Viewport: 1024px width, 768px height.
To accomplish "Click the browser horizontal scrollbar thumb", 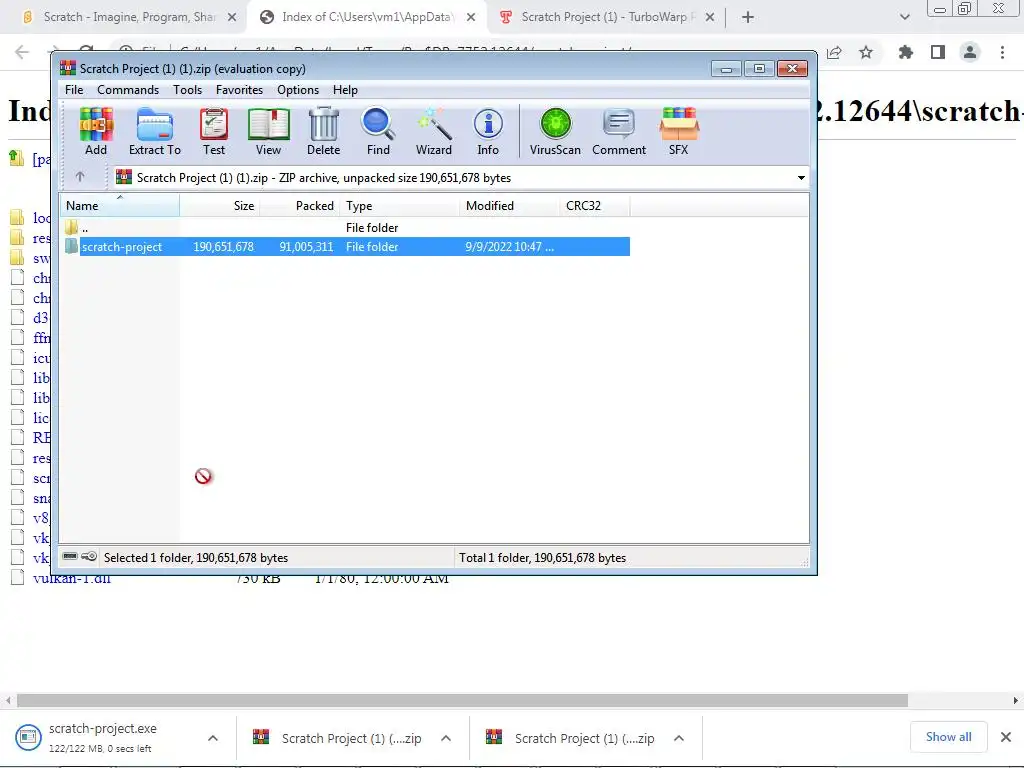I will click(x=462, y=700).
